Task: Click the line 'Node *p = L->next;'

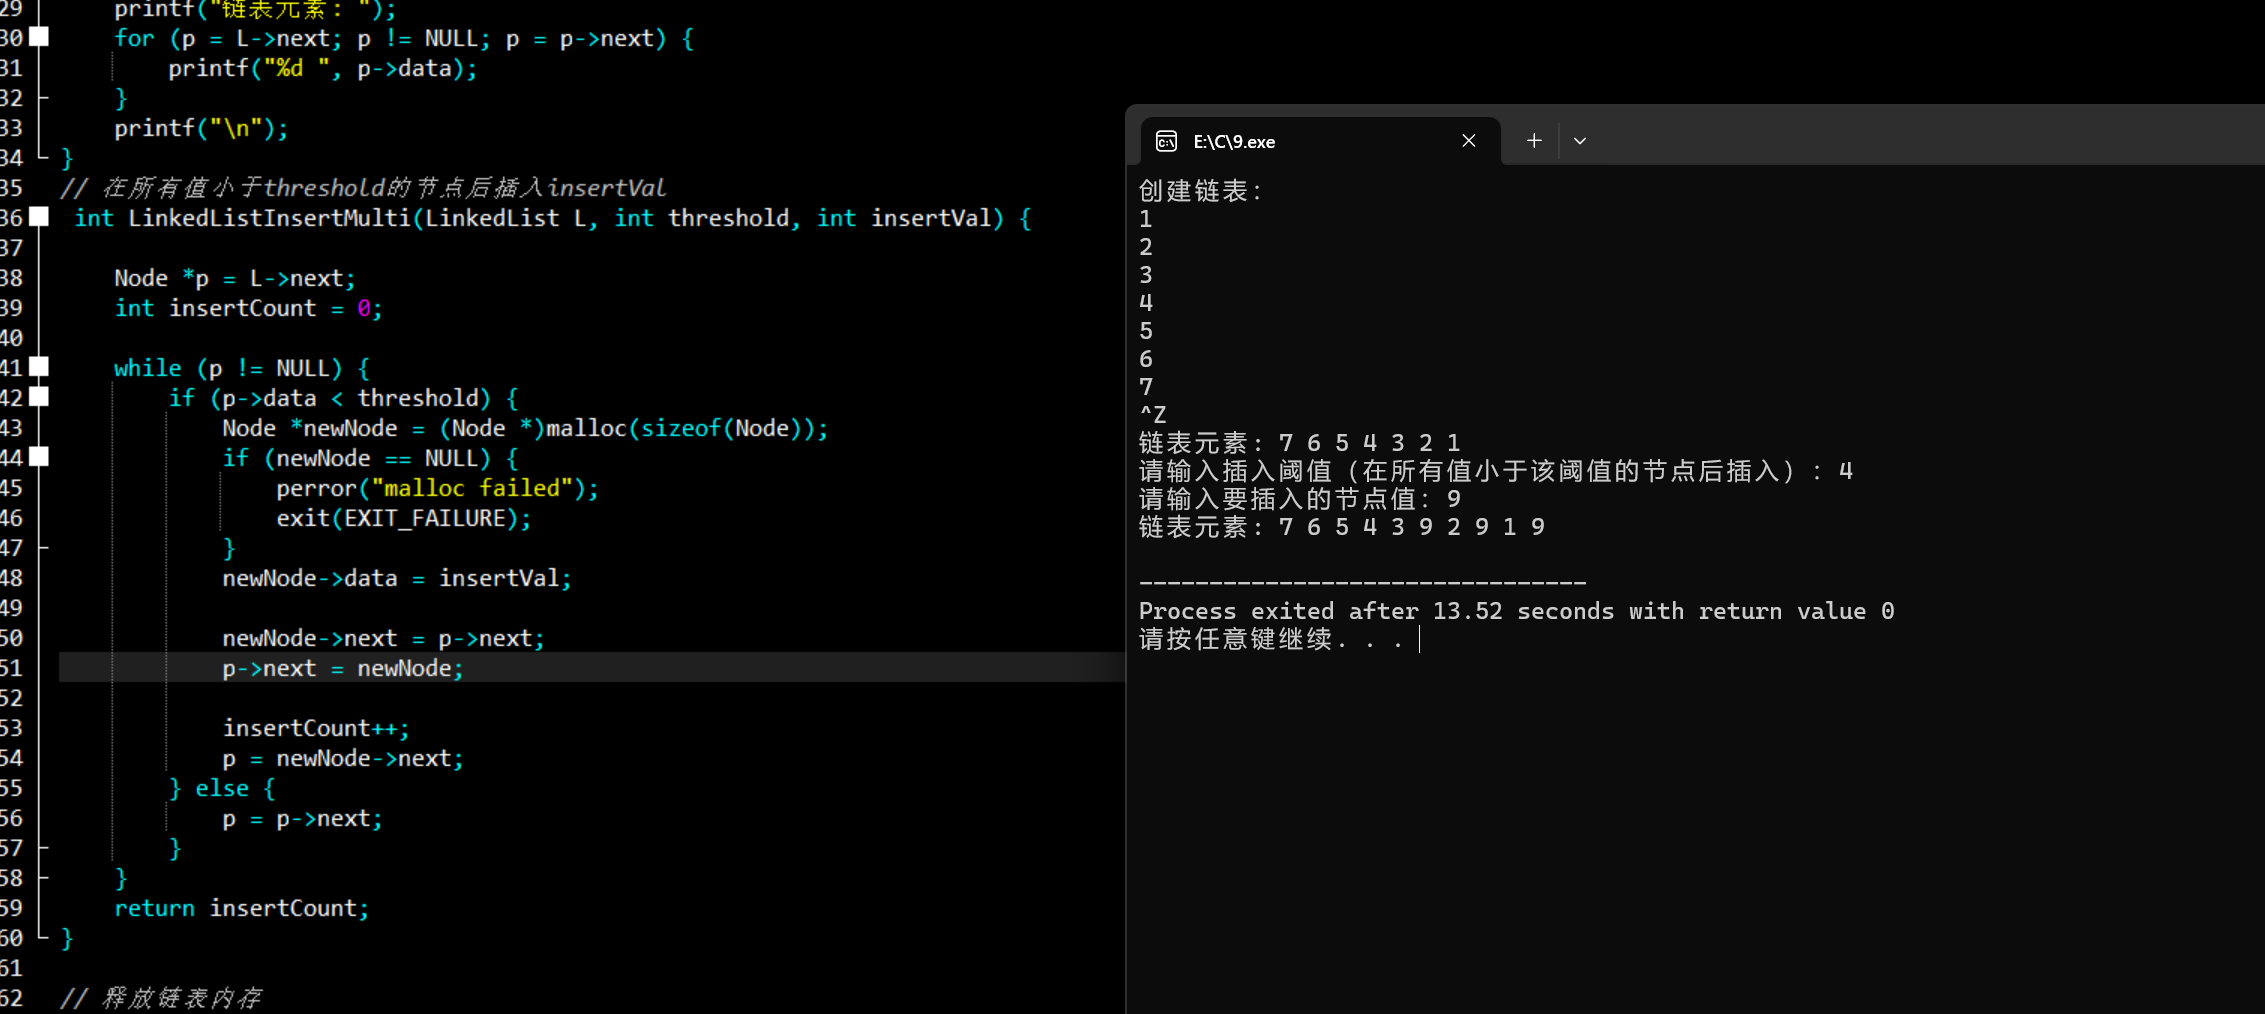Action: [x=235, y=278]
